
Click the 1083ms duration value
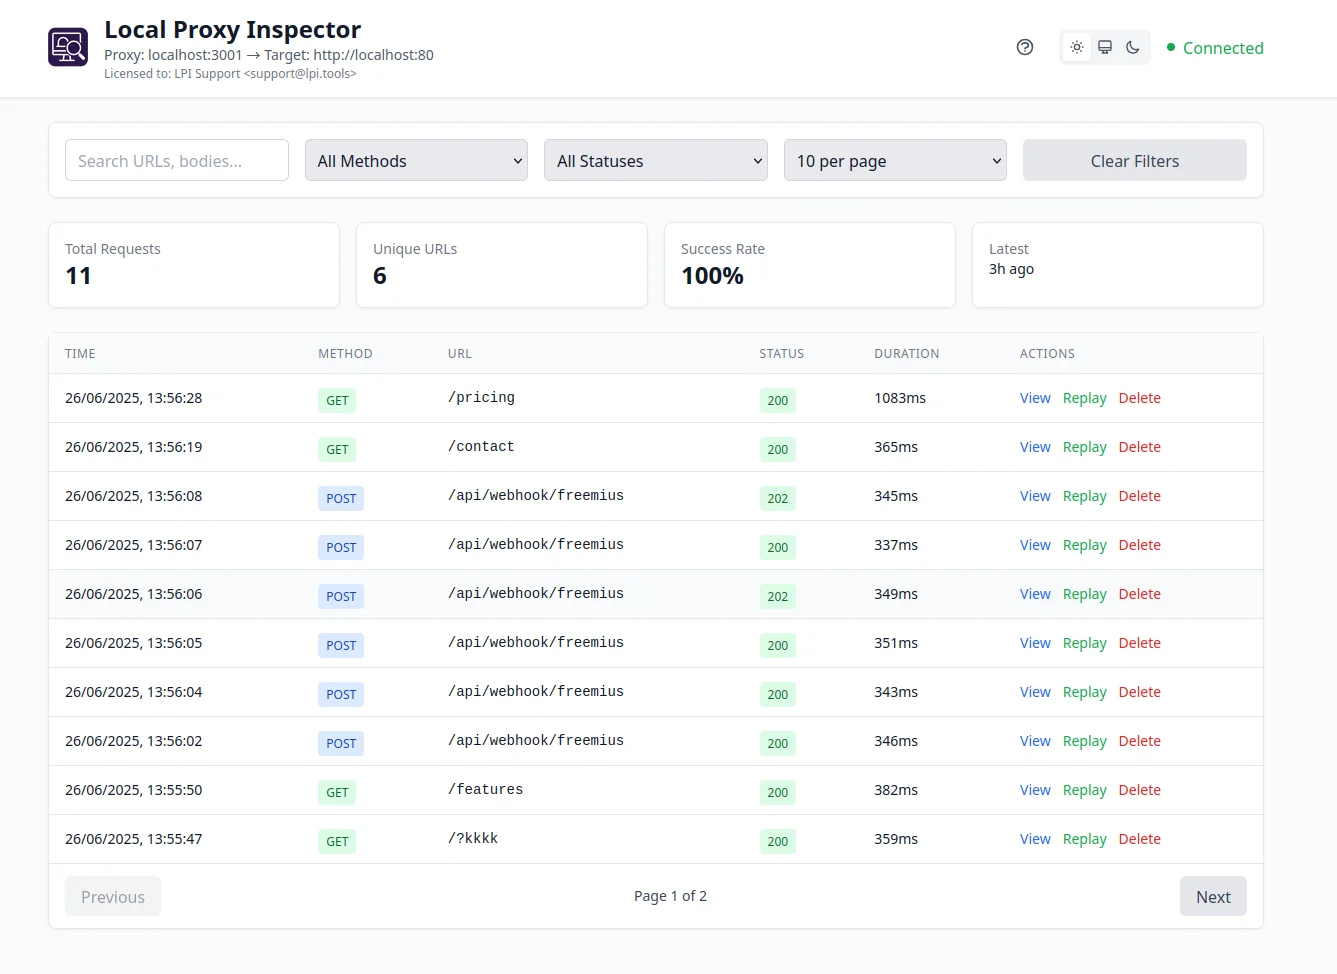click(x=900, y=398)
